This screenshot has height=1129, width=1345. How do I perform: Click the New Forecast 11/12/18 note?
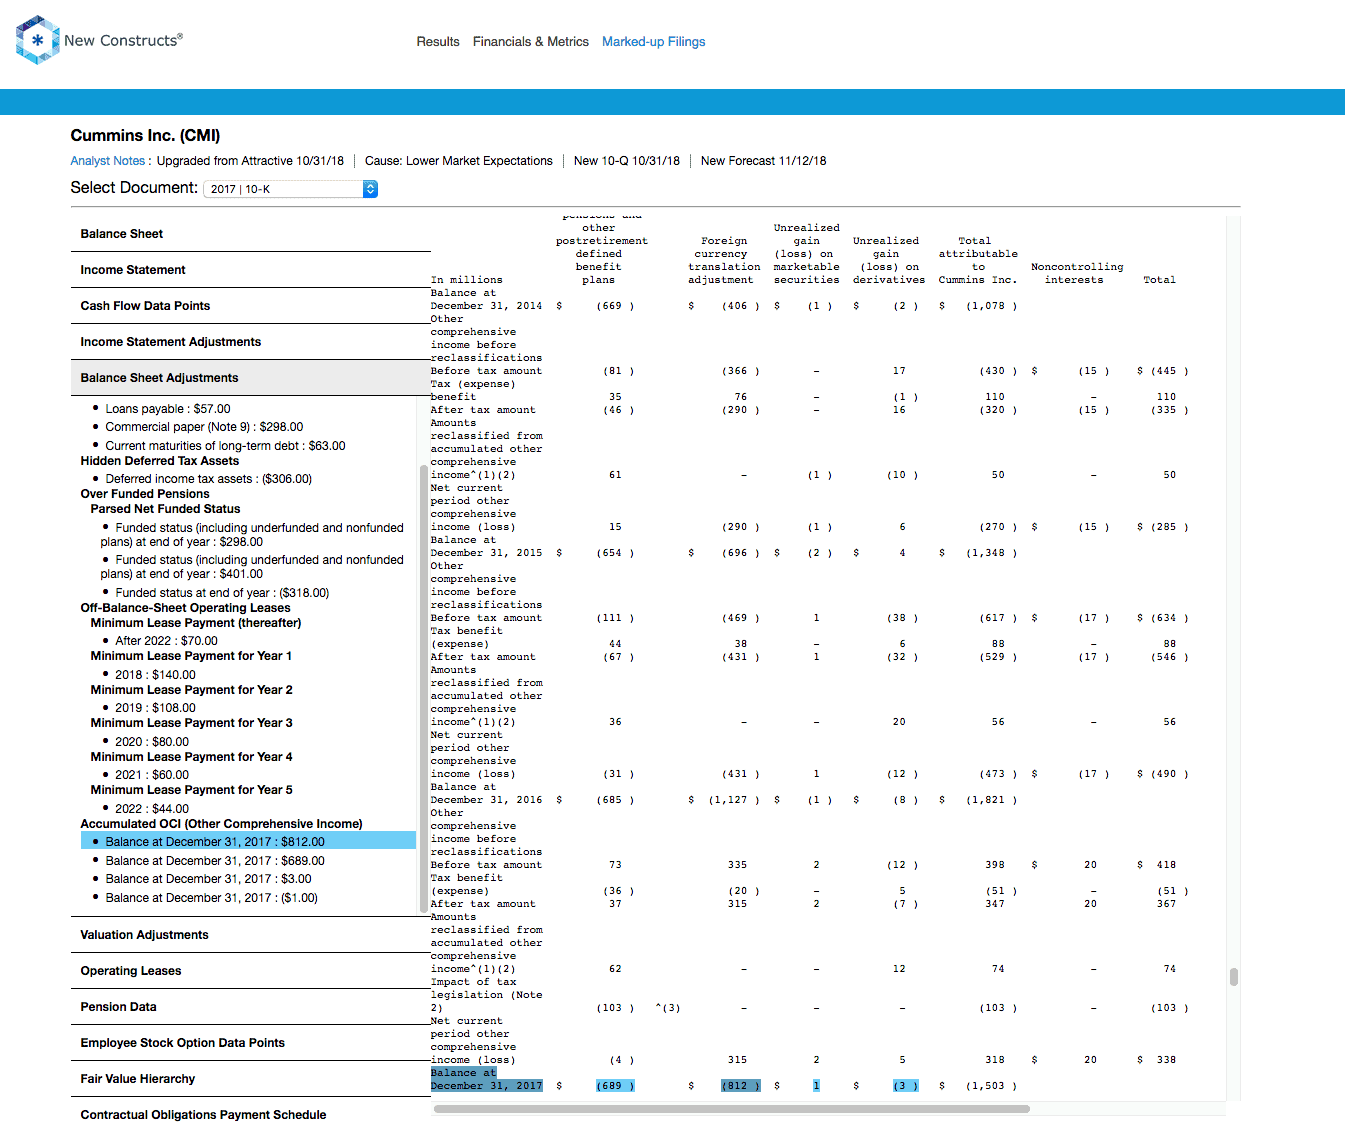pyautogui.click(x=763, y=161)
